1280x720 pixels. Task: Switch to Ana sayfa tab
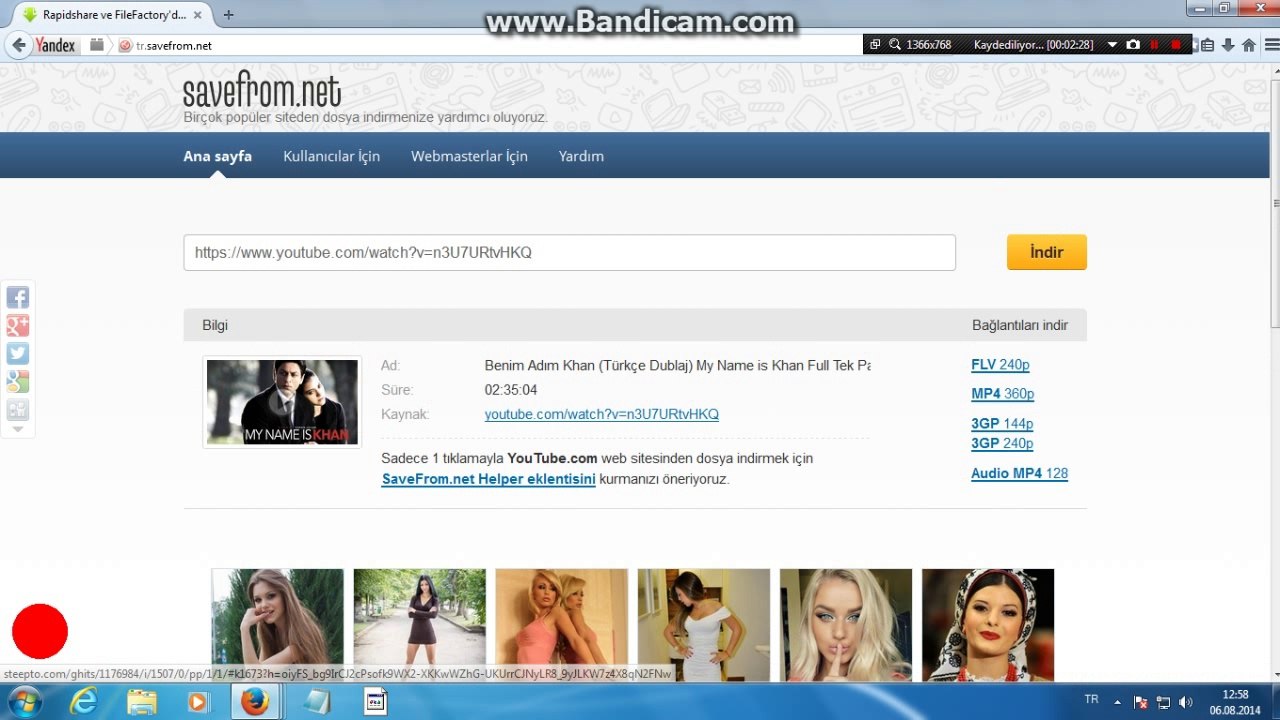217,156
